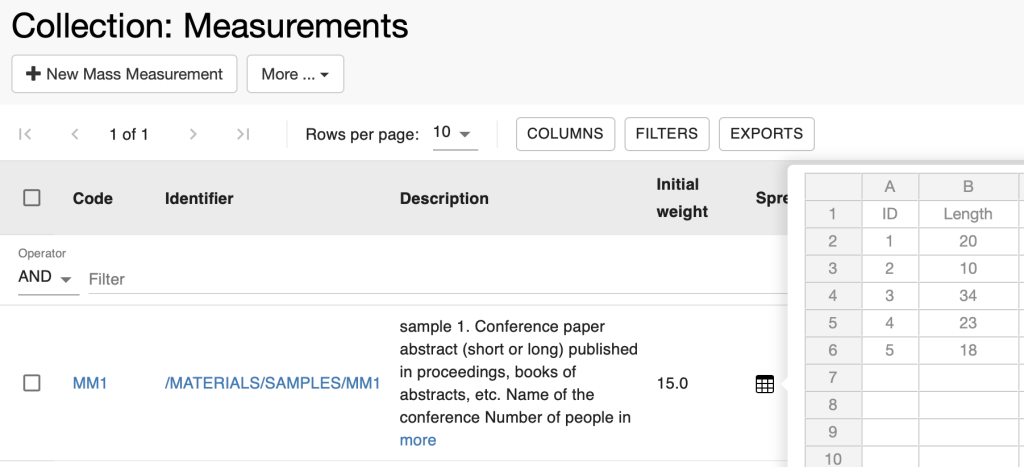Open the MM1 code link
The width and height of the screenshot is (1024, 467).
pyautogui.click(x=89, y=383)
